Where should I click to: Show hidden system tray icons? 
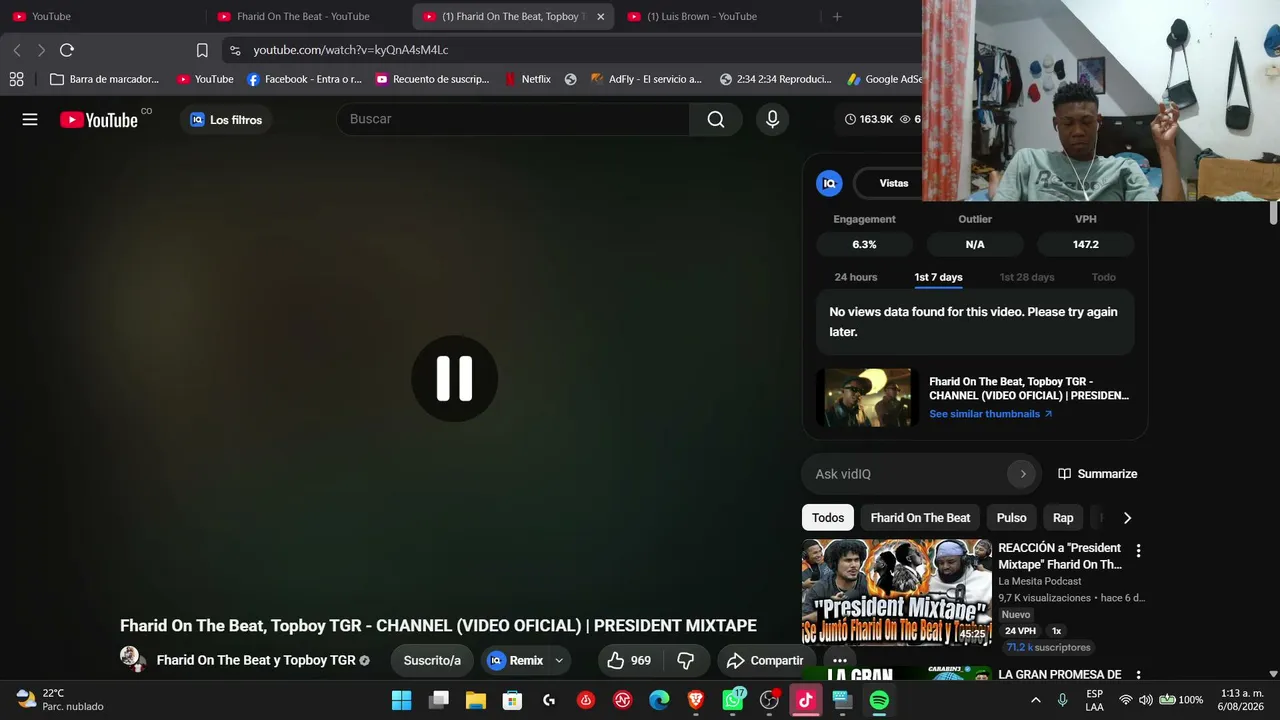click(x=1035, y=700)
